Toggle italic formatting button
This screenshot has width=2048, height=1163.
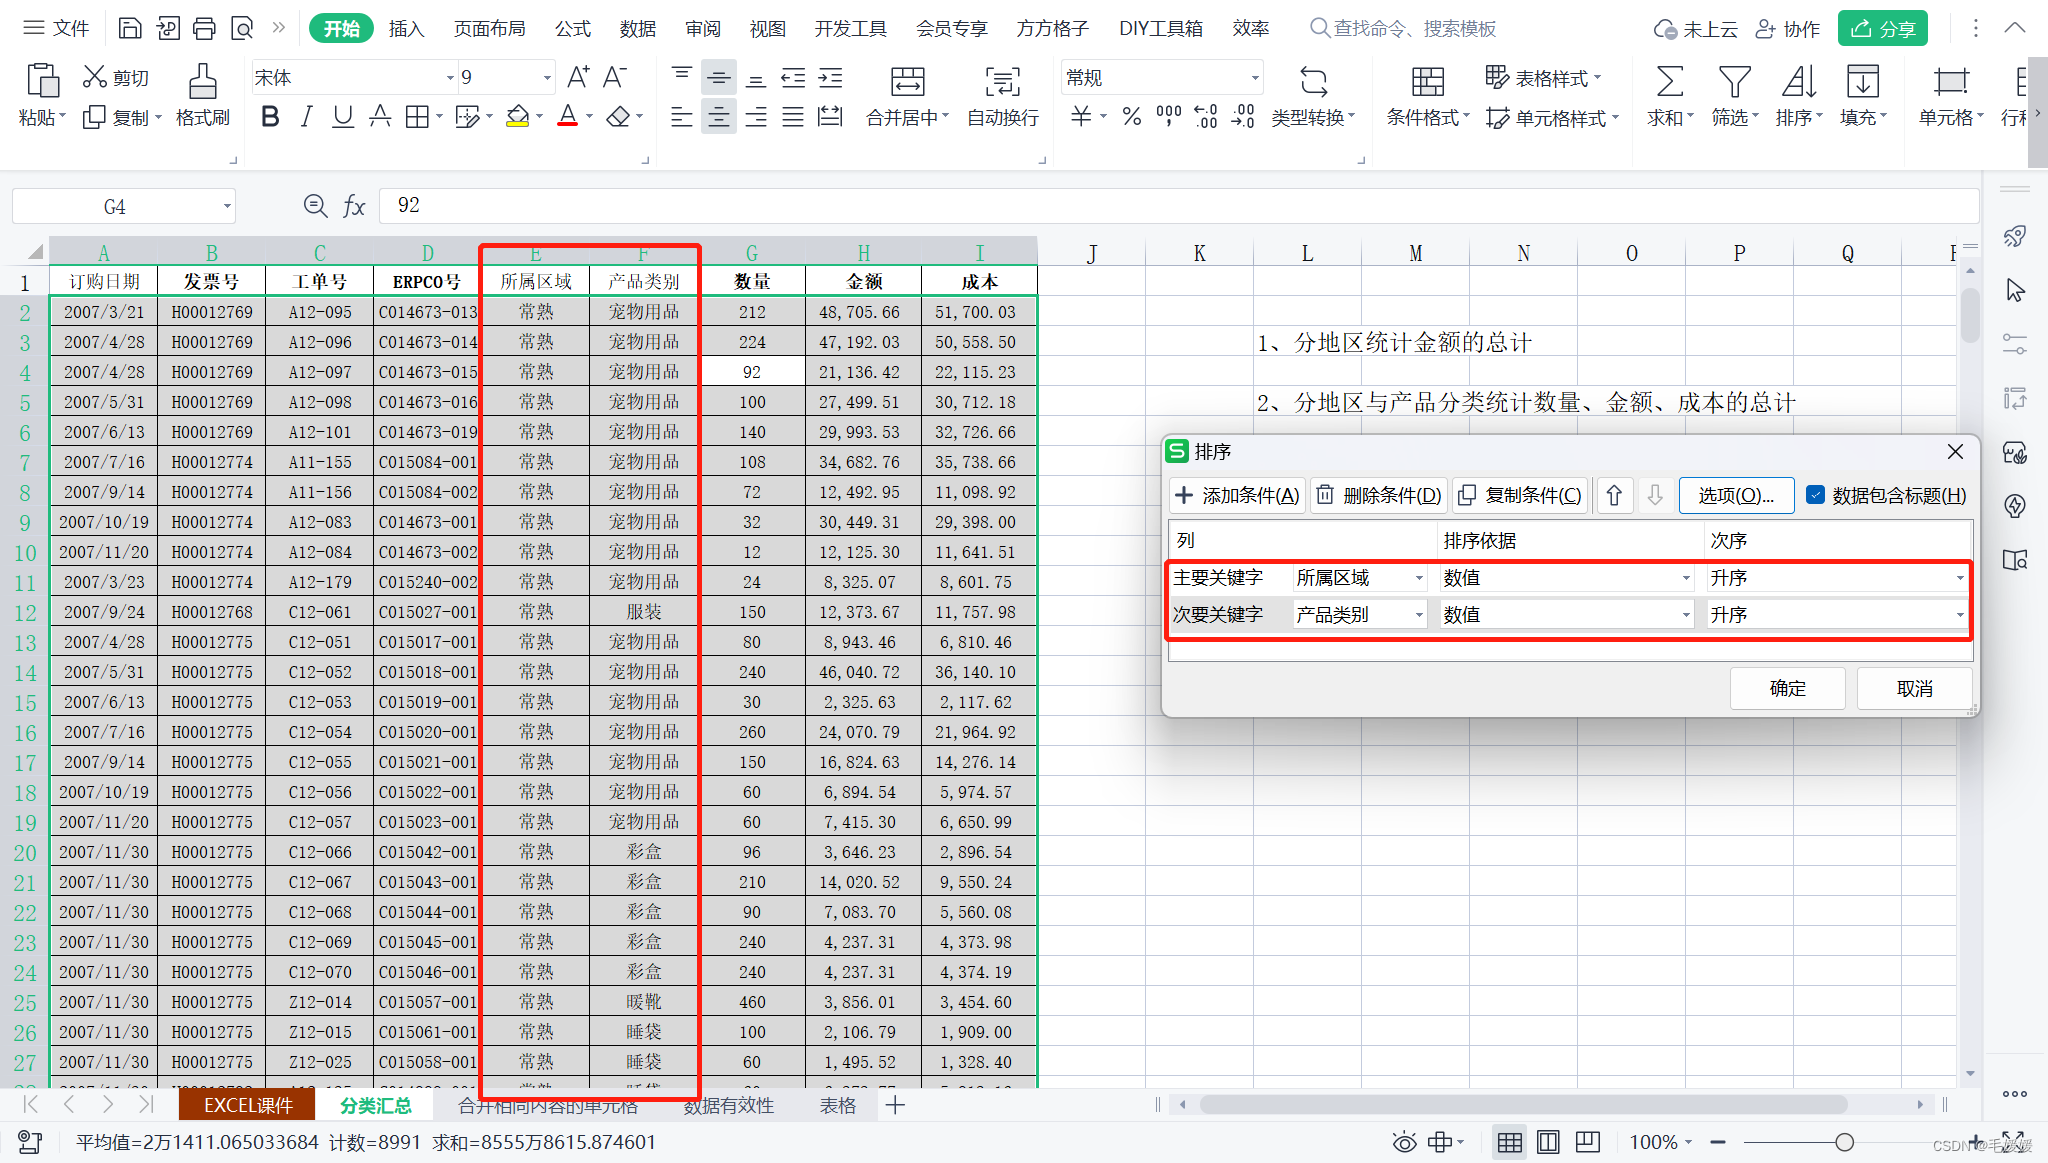pos(306,117)
